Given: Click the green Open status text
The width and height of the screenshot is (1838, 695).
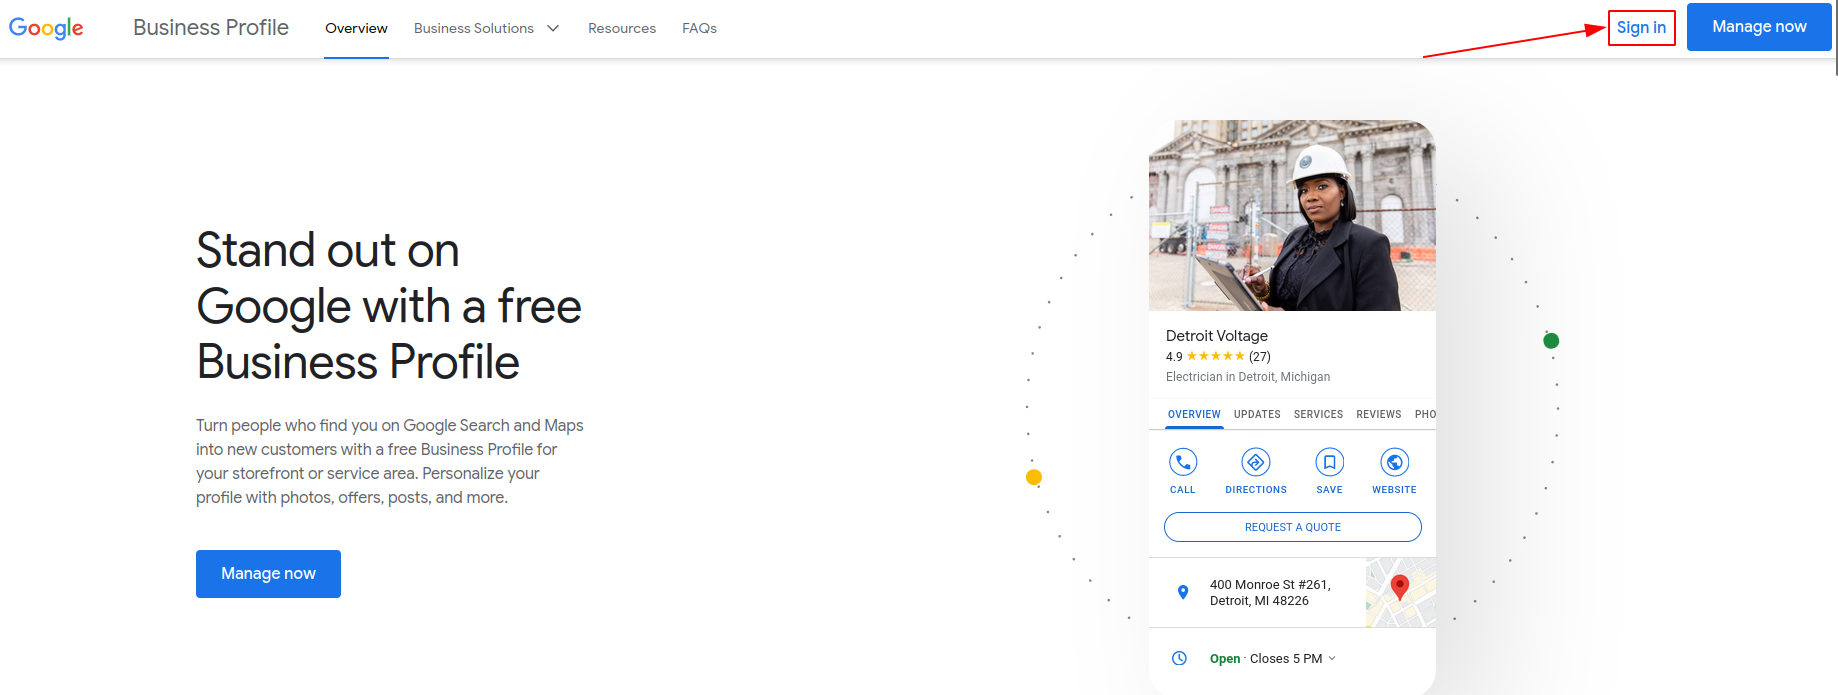Looking at the screenshot, I should (1224, 659).
